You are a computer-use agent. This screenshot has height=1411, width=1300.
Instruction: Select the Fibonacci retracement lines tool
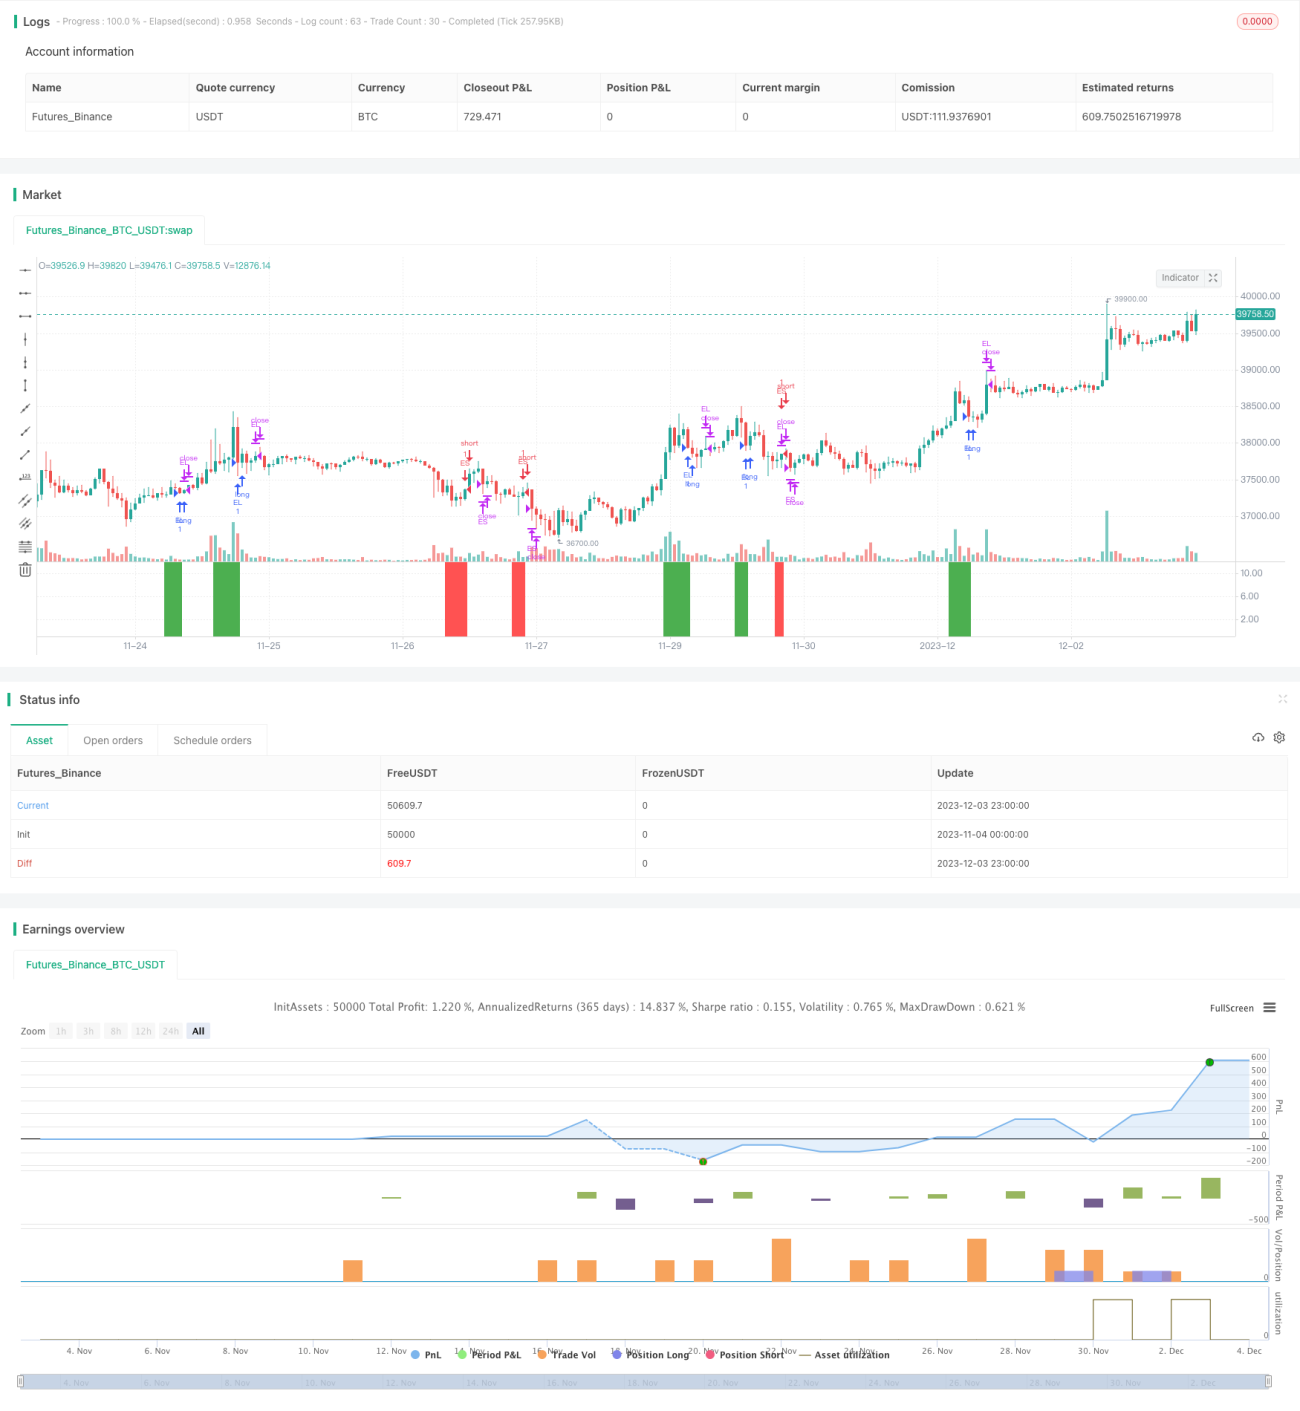tap(25, 546)
